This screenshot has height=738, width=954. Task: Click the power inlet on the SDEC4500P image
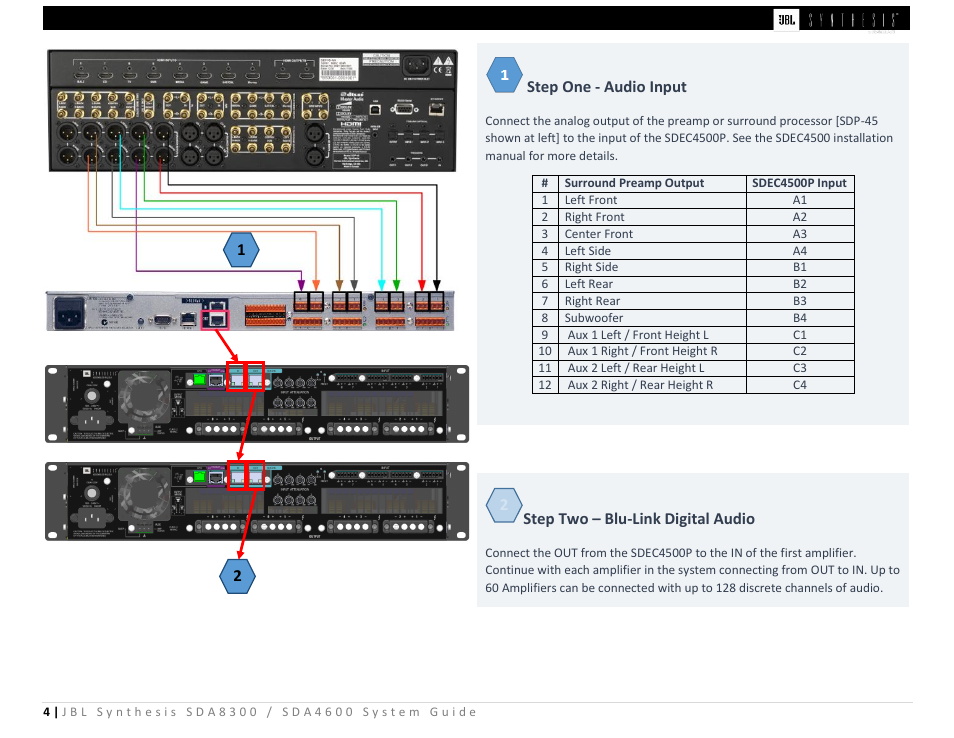coord(70,313)
